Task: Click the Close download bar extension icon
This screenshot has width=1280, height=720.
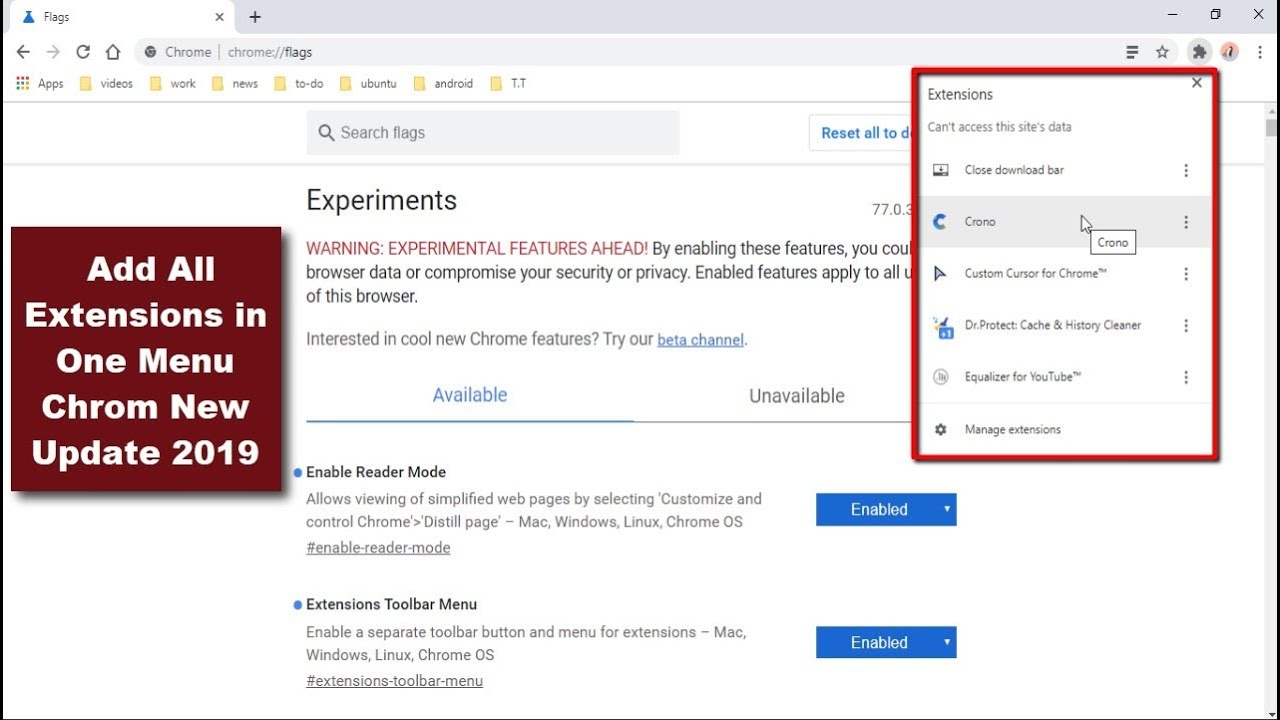Action: pos(940,170)
